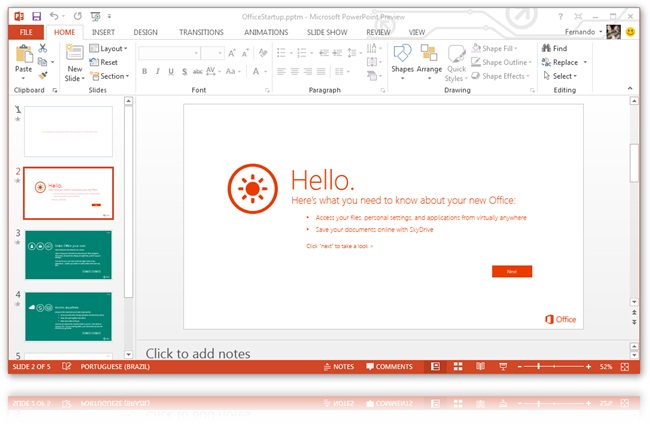Toggle Italic formatting
Viewport: 650px width, 424px height.
[158, 71]
